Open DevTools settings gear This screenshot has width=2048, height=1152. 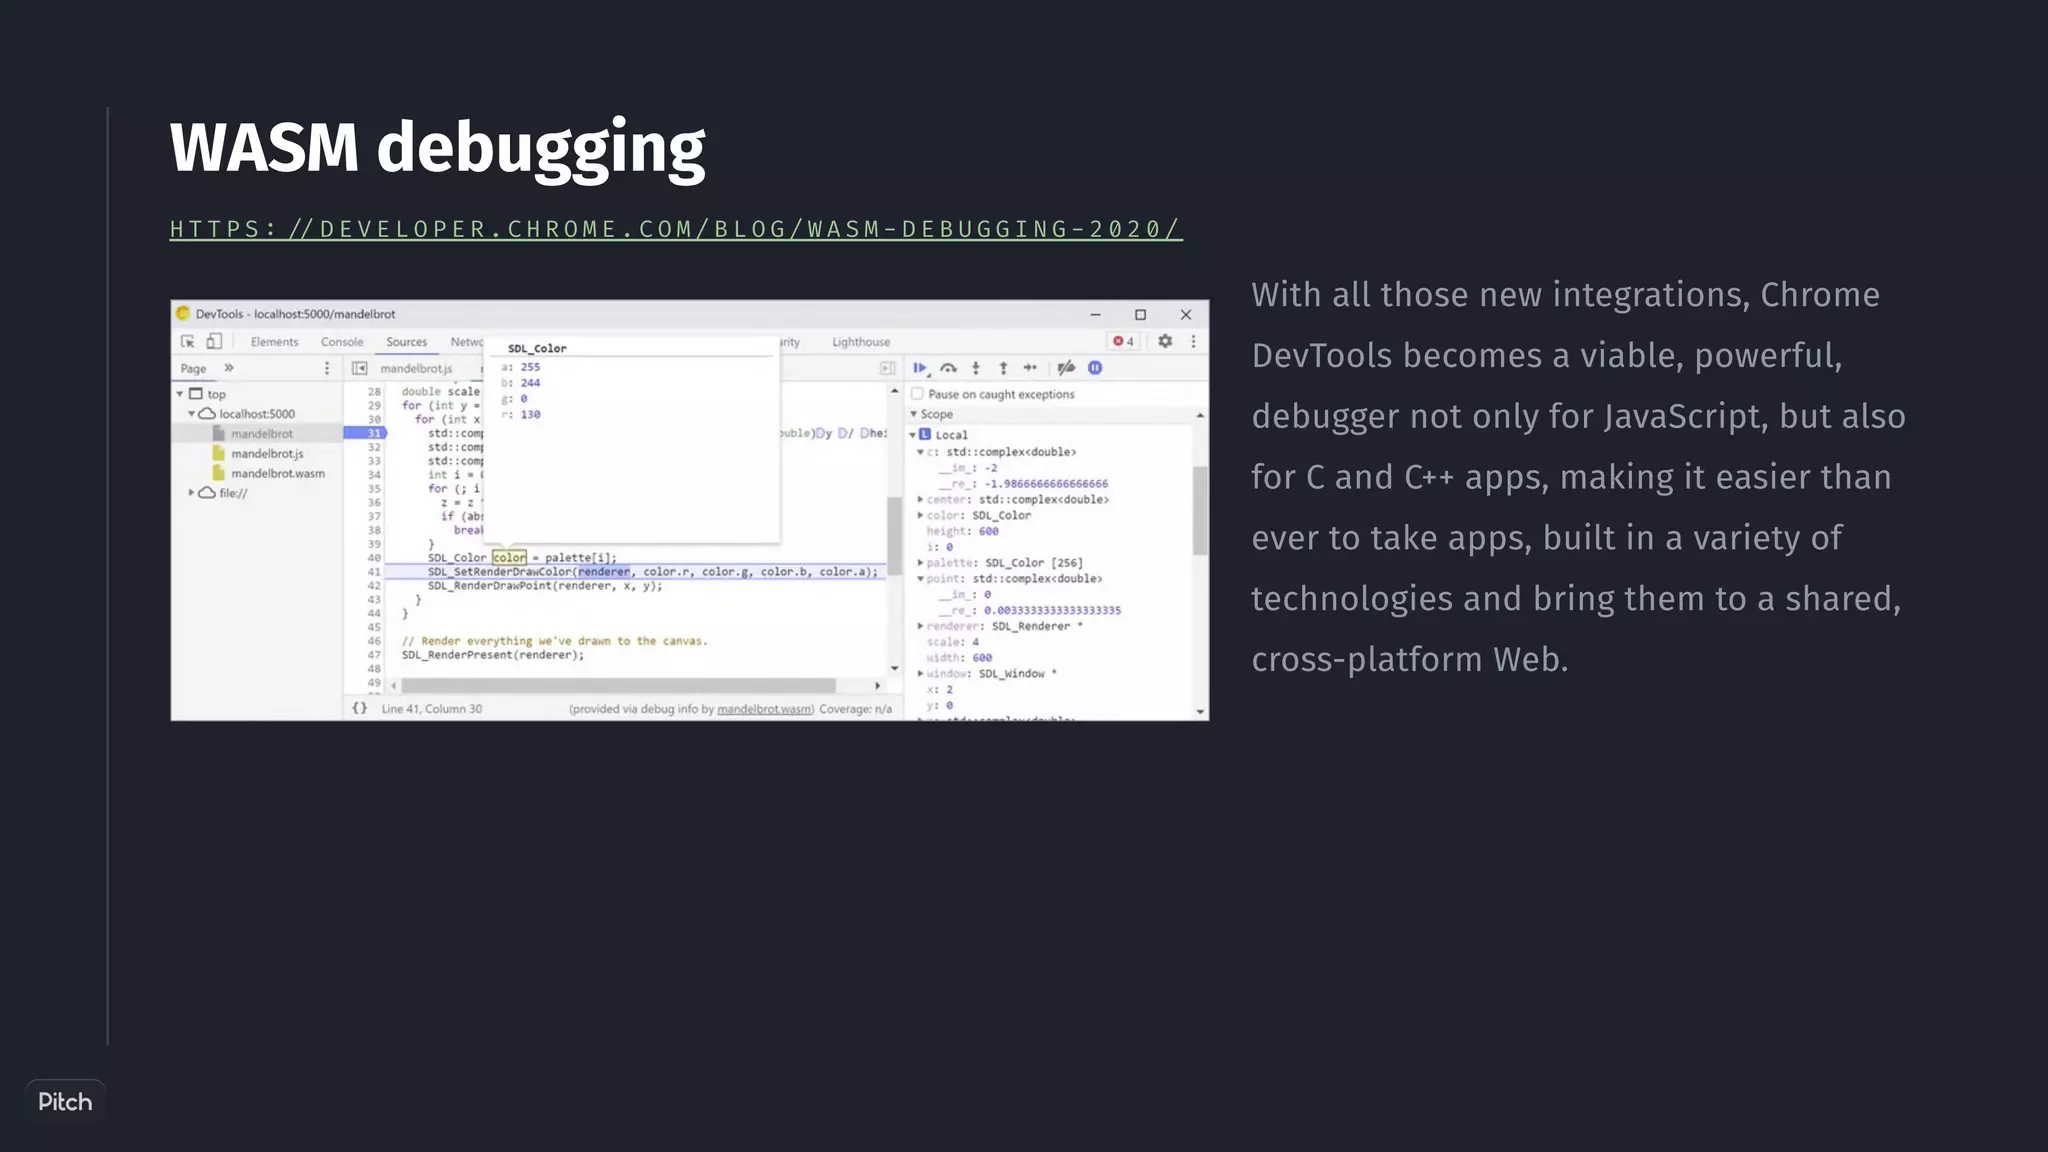tap(1165, 341)
